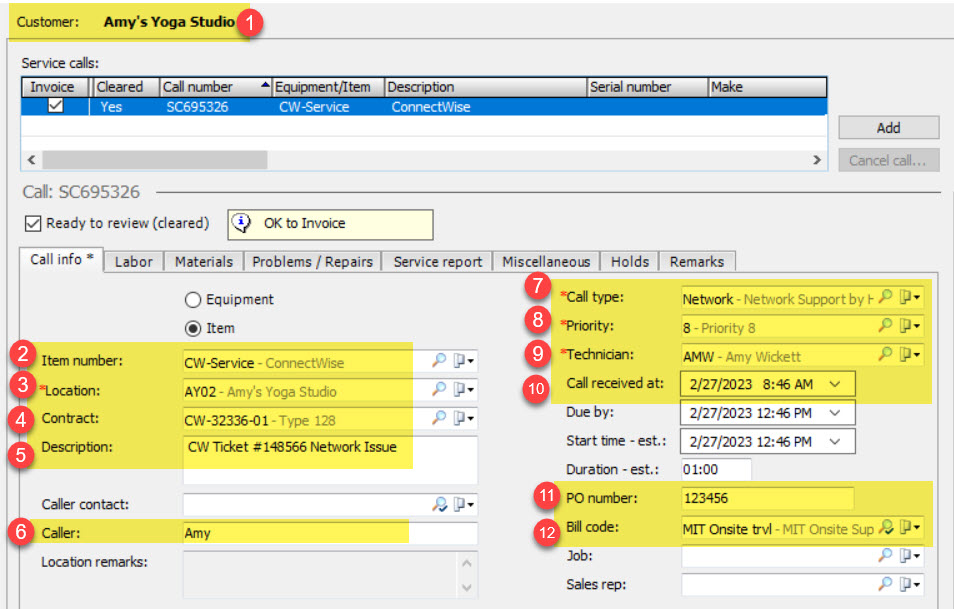Open the Problems / Repairs tab

(312, 262)
